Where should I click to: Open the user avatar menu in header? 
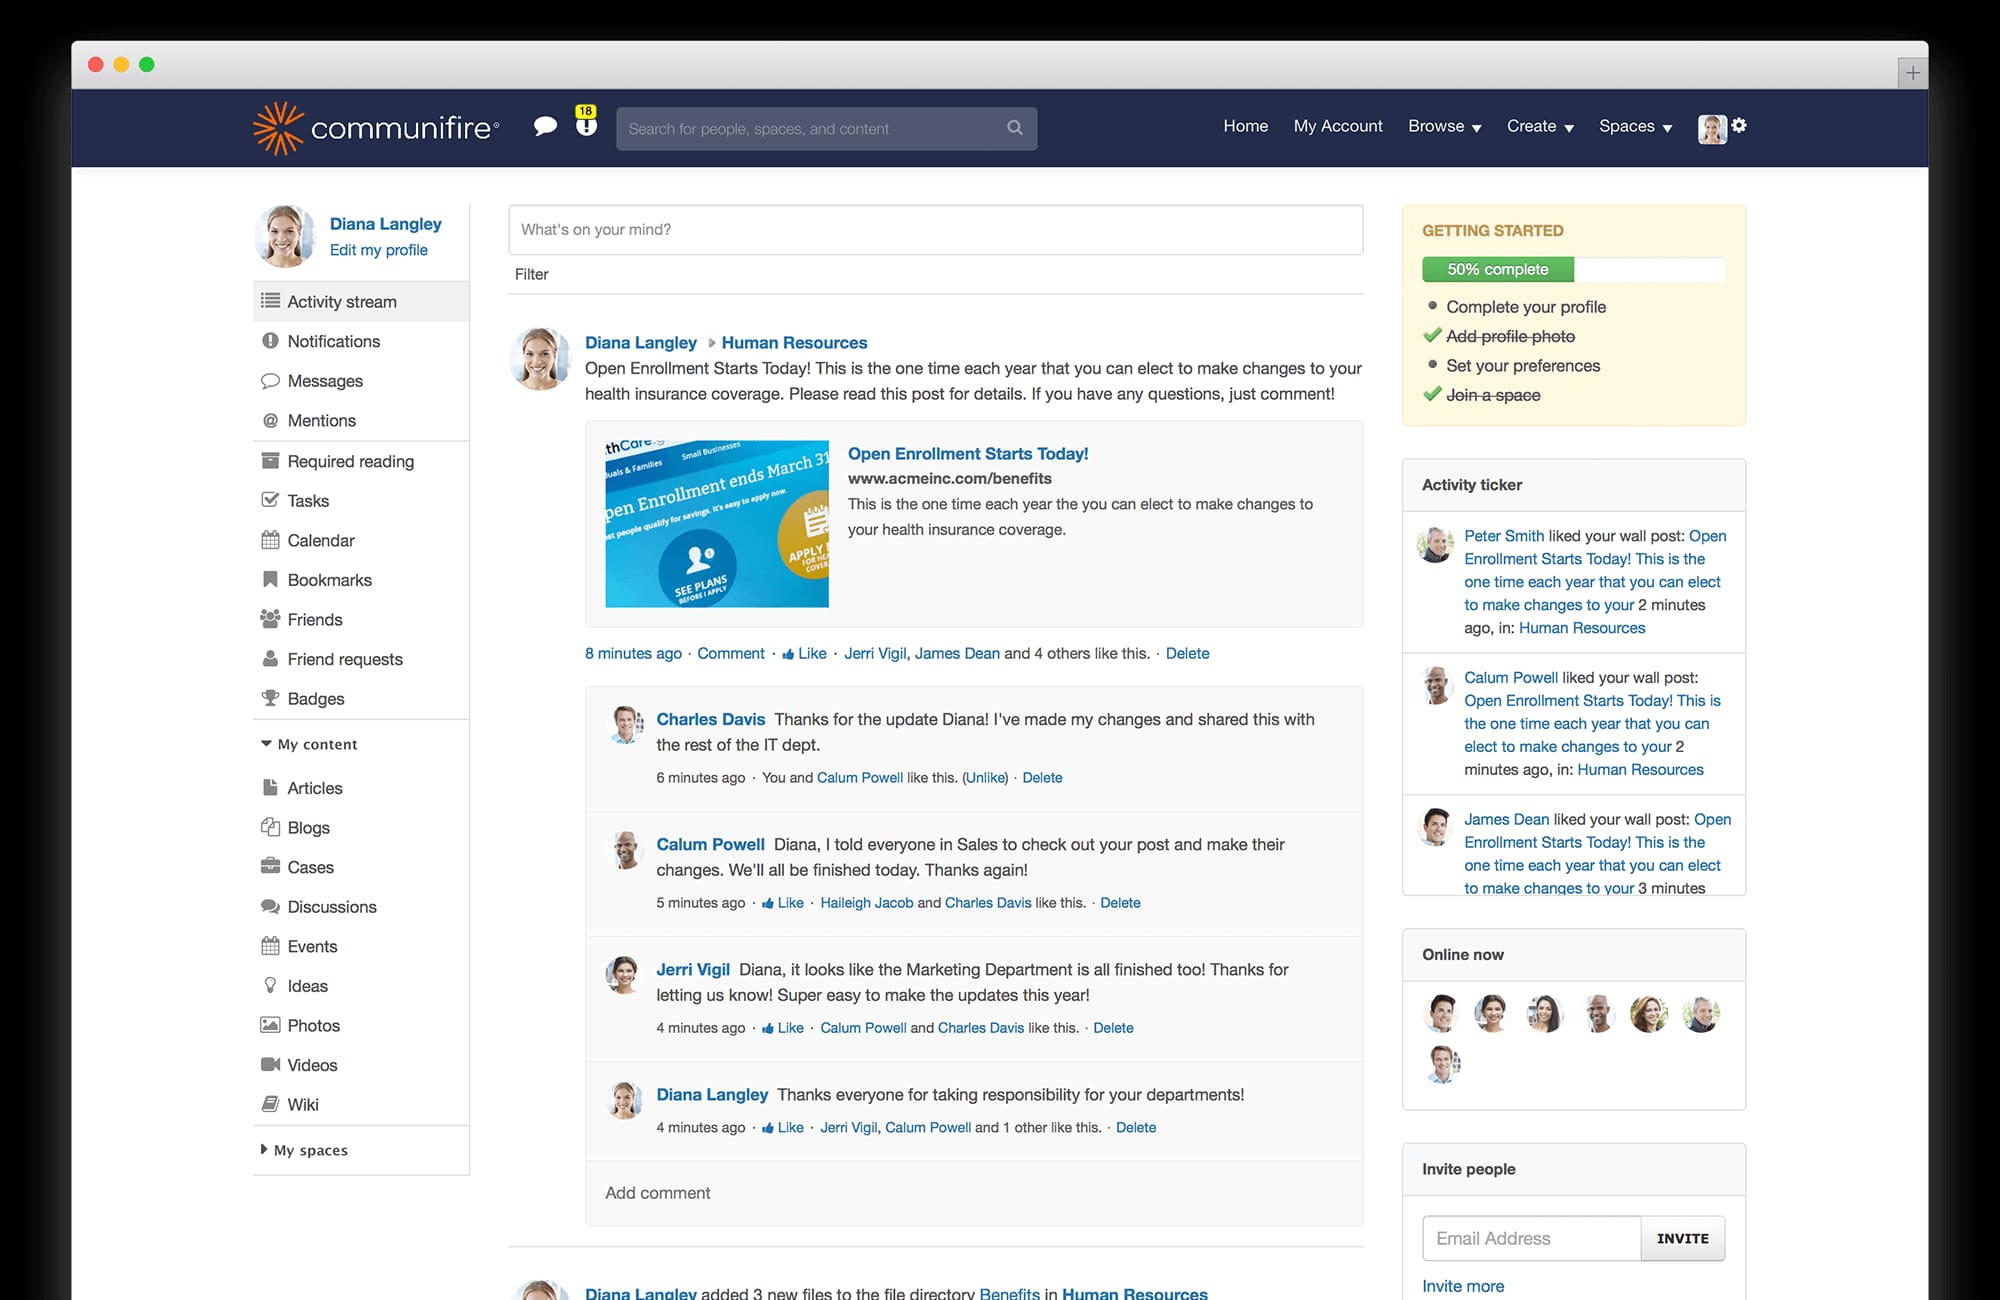tap(1712, 128)
